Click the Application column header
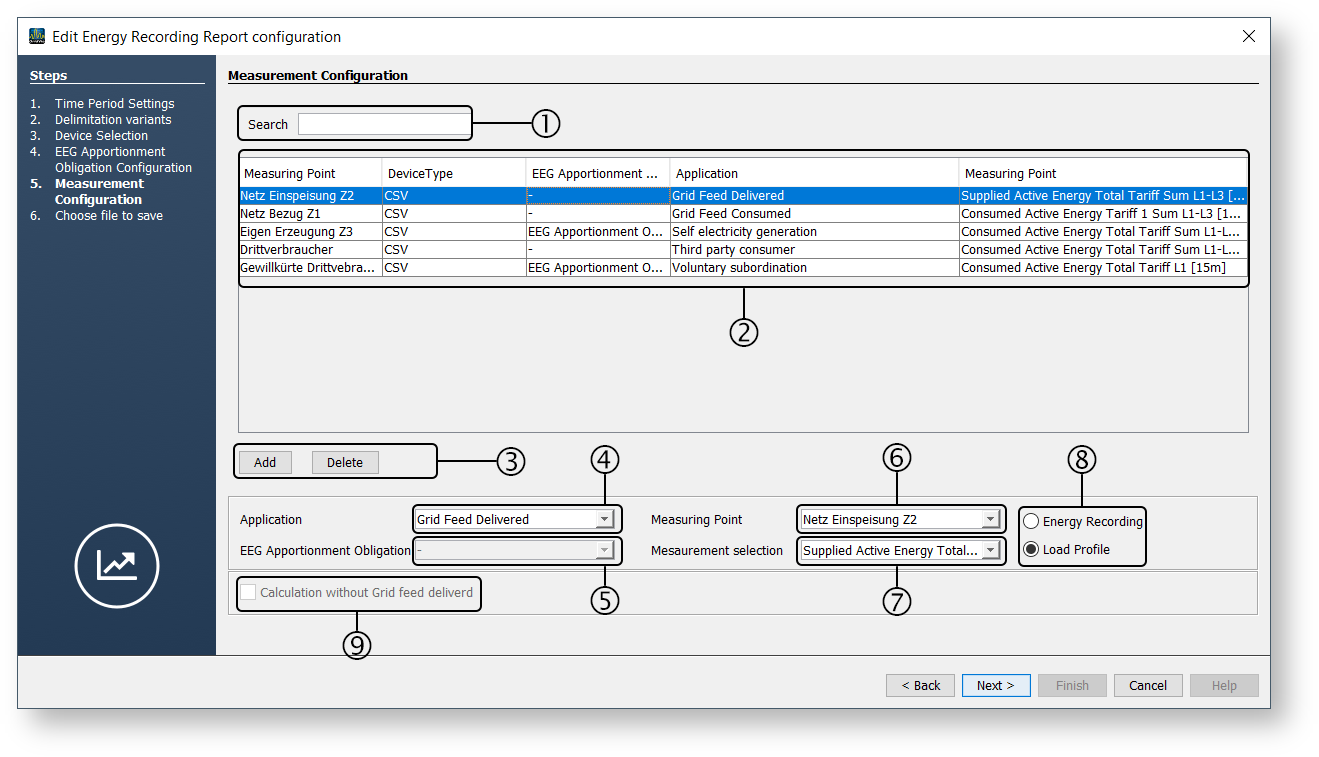Image resolution: width=1319 pixels, height=757 pixels. tap(812, 173)
